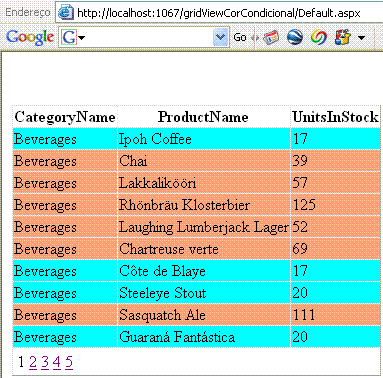Click the stock value 52
The width and height of the screenshot is (383, 378).
(300, 227)
